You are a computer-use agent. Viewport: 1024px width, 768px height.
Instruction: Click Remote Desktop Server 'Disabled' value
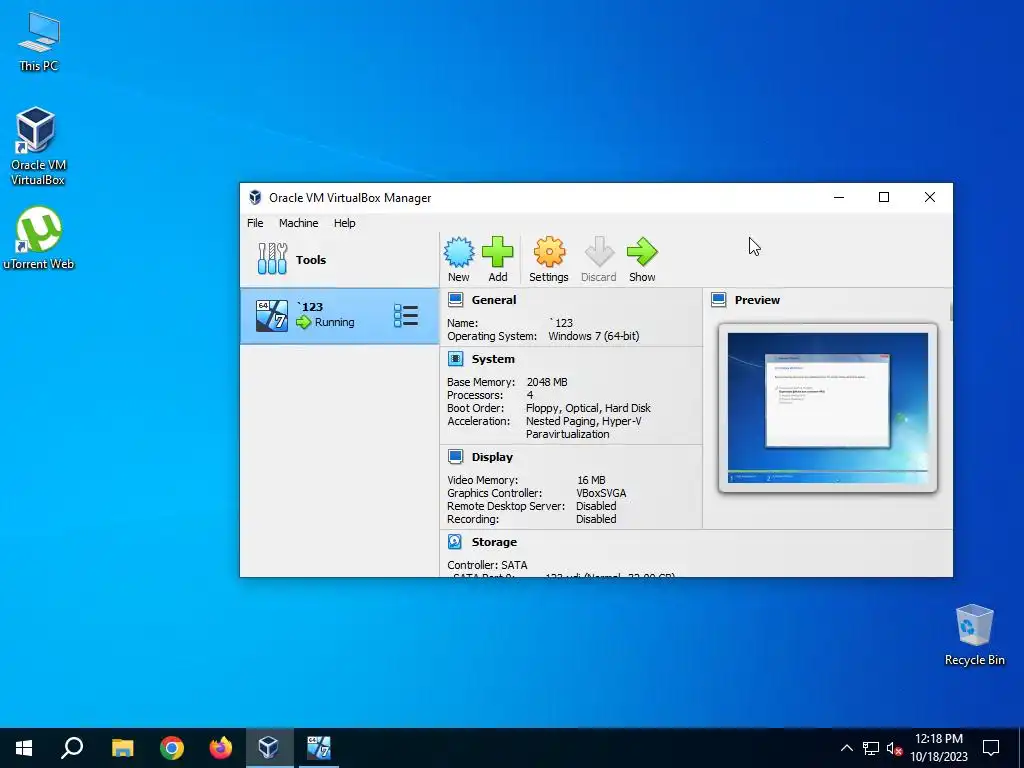point(596,505)
